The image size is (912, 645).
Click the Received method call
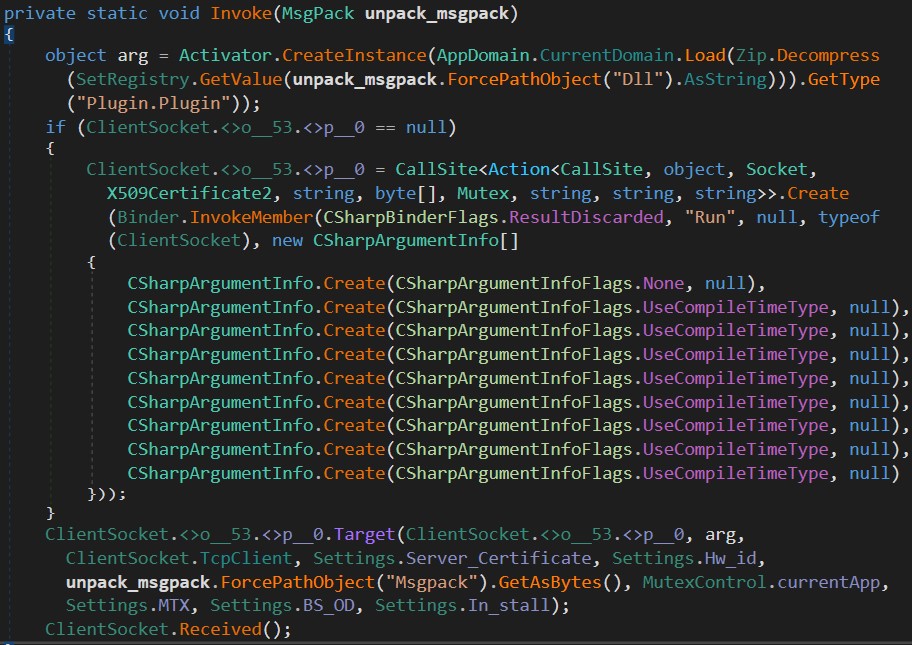[220, 629]
